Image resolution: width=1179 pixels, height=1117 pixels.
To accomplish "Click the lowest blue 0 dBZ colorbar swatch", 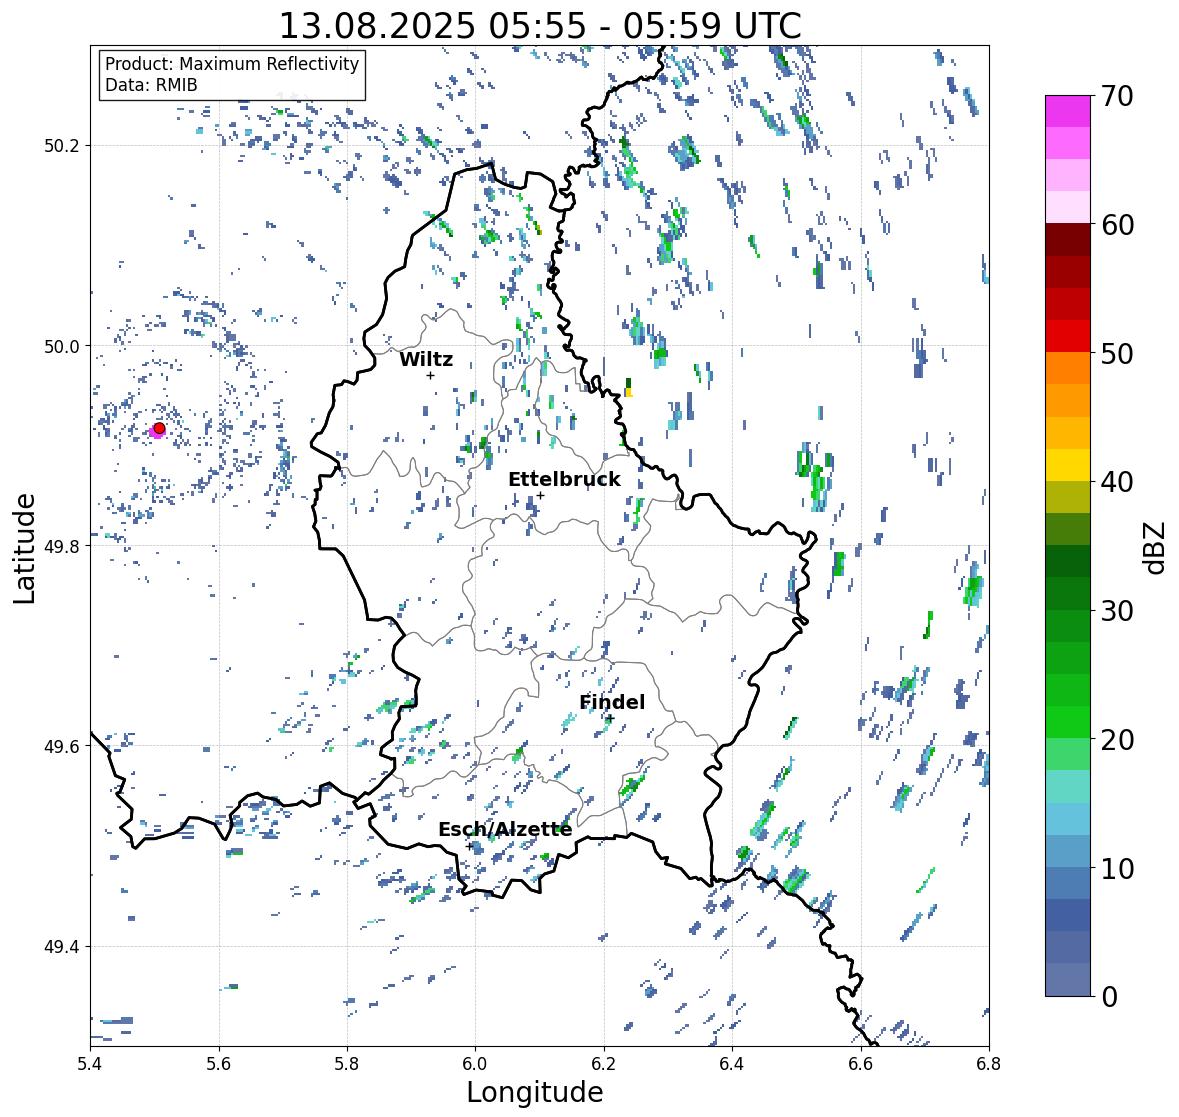I will [1068, 979].
